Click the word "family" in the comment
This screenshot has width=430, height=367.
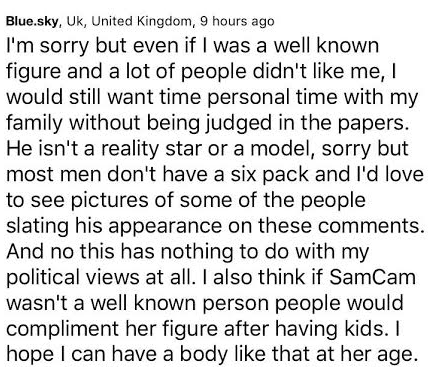pos(34,123)
